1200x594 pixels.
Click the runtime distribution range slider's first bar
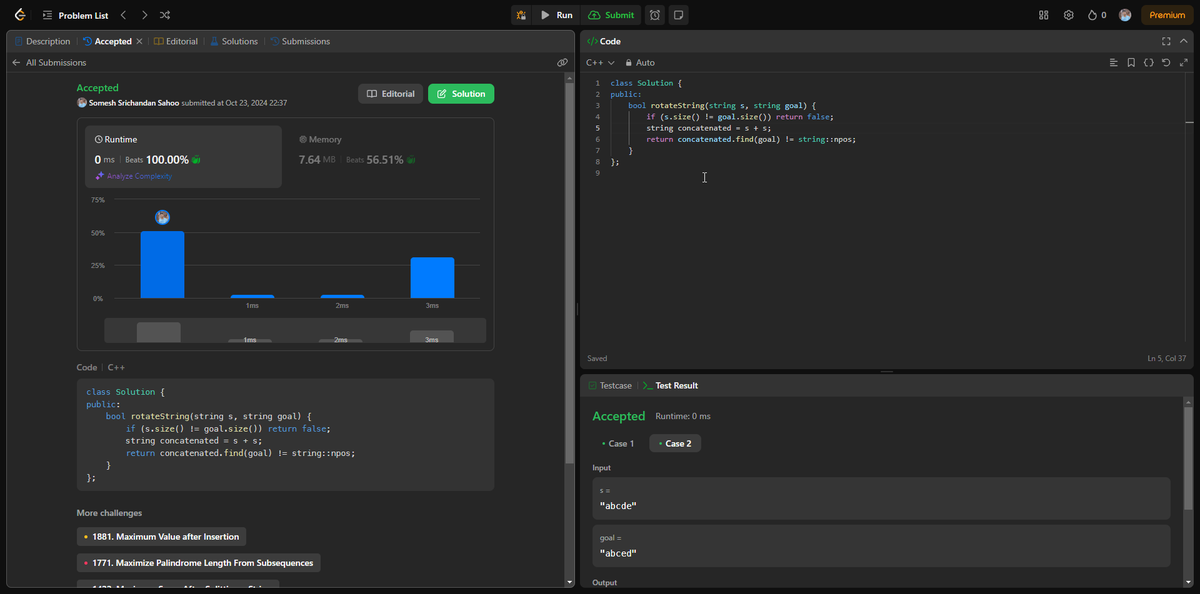159,332
